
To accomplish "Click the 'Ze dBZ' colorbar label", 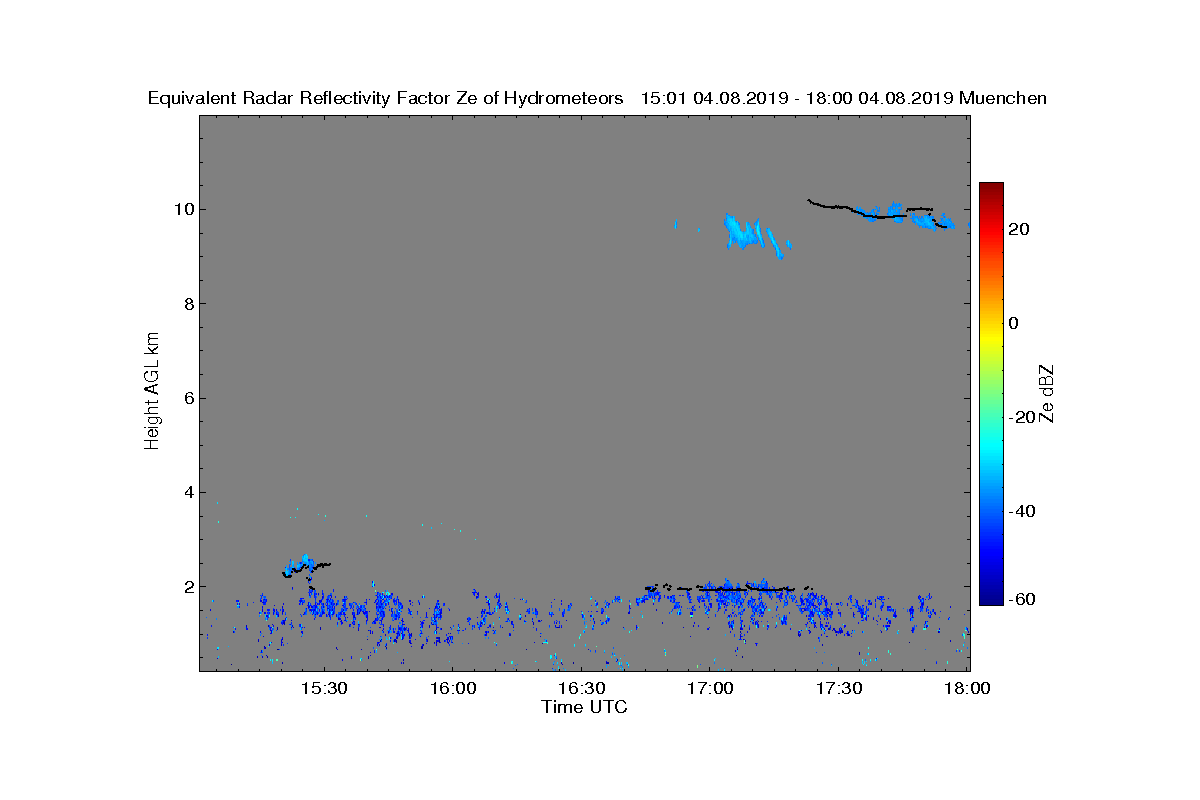I will coord(1047,393).
